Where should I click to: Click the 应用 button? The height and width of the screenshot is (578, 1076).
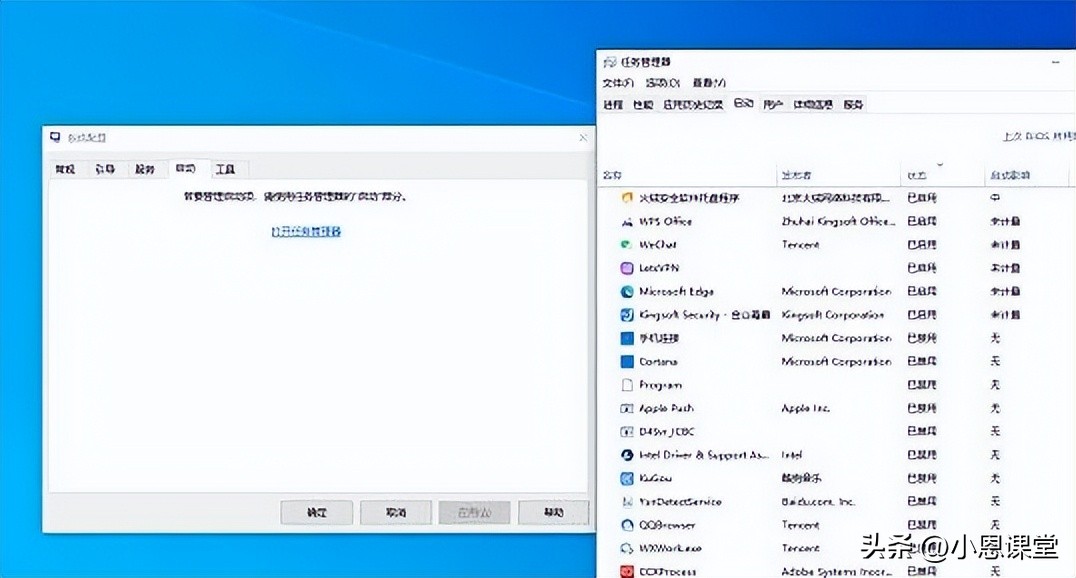tap(475, 512)
